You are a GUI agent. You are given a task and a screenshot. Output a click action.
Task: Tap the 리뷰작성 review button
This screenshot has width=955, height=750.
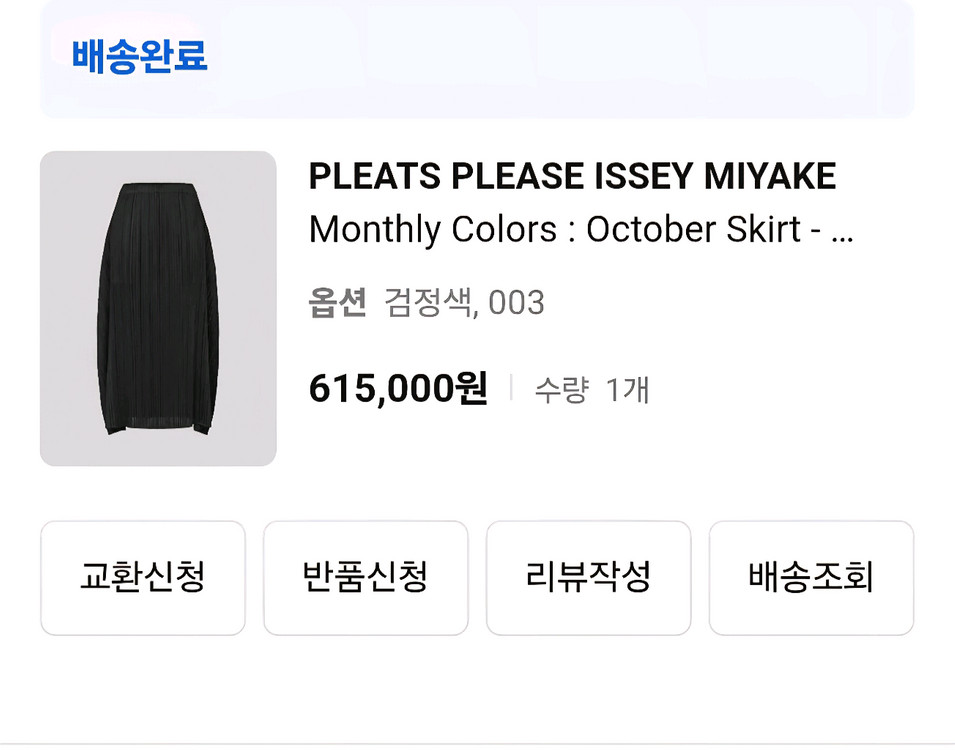[588, 579]
